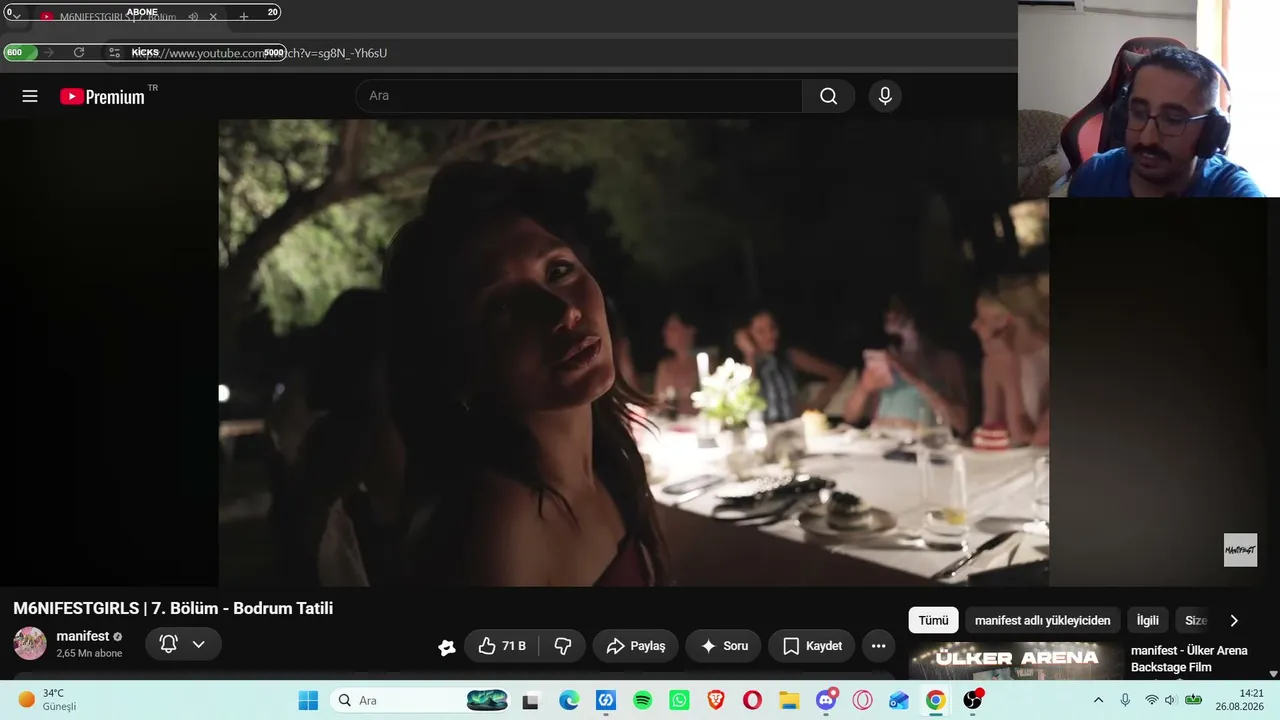Screen dimensions: 1280x720
Task: Show more filter chips with right arrow
Action: pyautogui.click(x=1234, y=621)
